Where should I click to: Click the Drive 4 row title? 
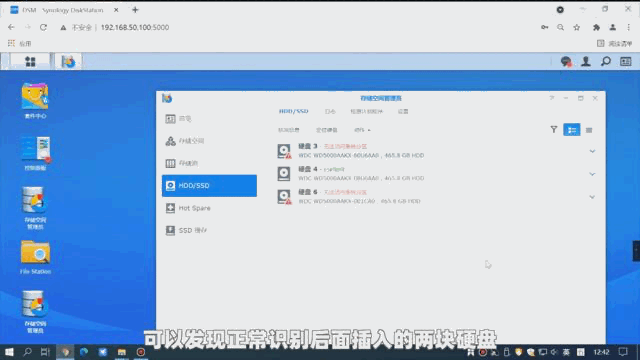[x=308, y=169]
